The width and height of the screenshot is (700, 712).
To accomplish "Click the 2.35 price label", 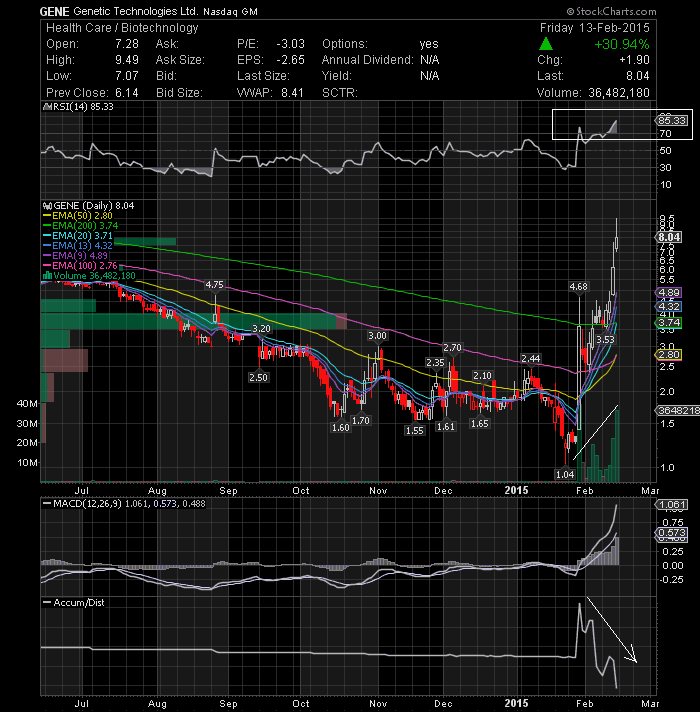I will point(435,362).
